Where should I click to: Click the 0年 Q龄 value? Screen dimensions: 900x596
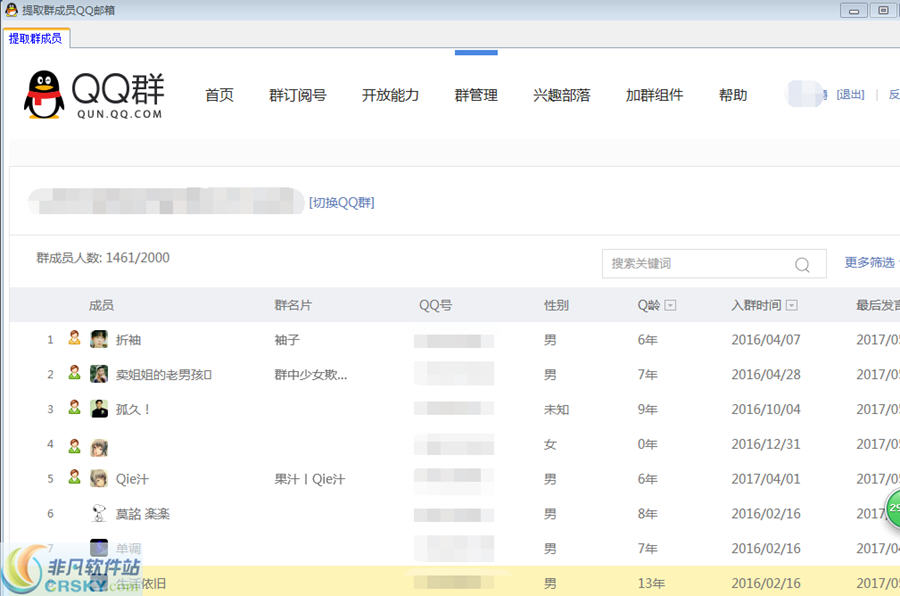(647, 444)
